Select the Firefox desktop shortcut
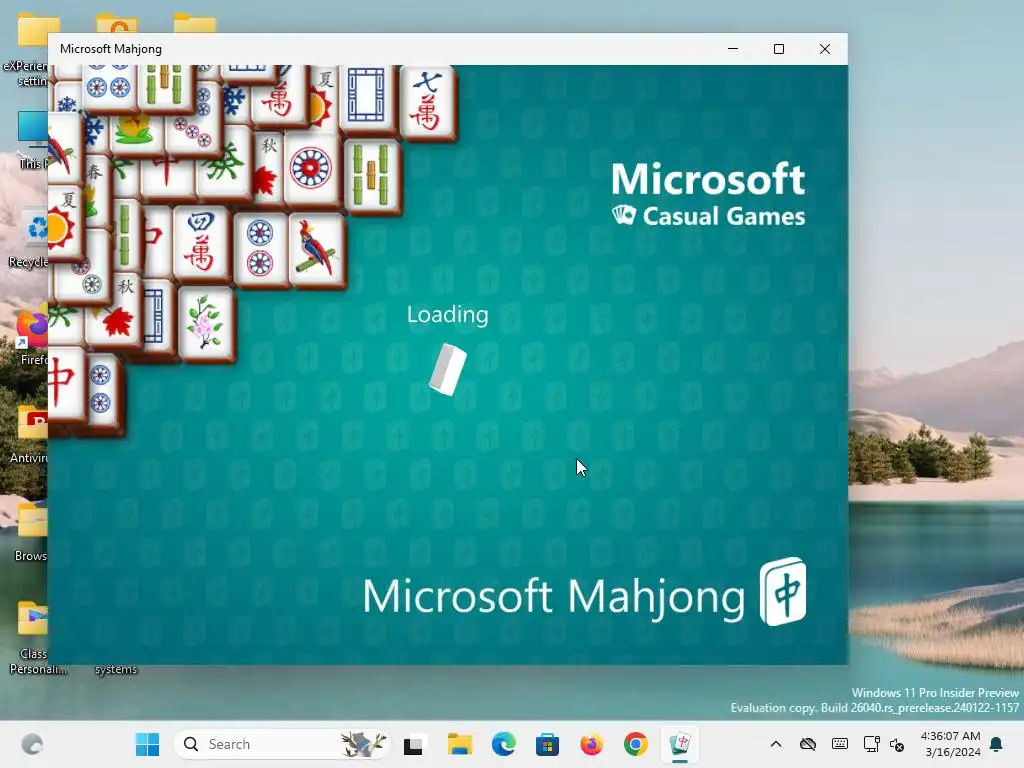The height and width of the screenshot is (768, 1024). pos(33,338)
